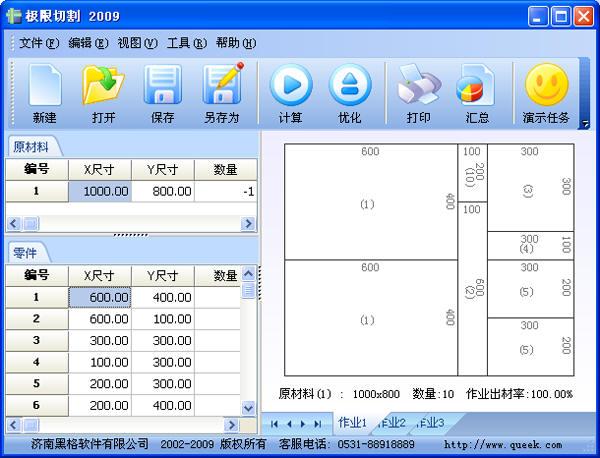This screenshot has height=458, width=600.
Task: Select parts row header 6
Action: (37, 405)
